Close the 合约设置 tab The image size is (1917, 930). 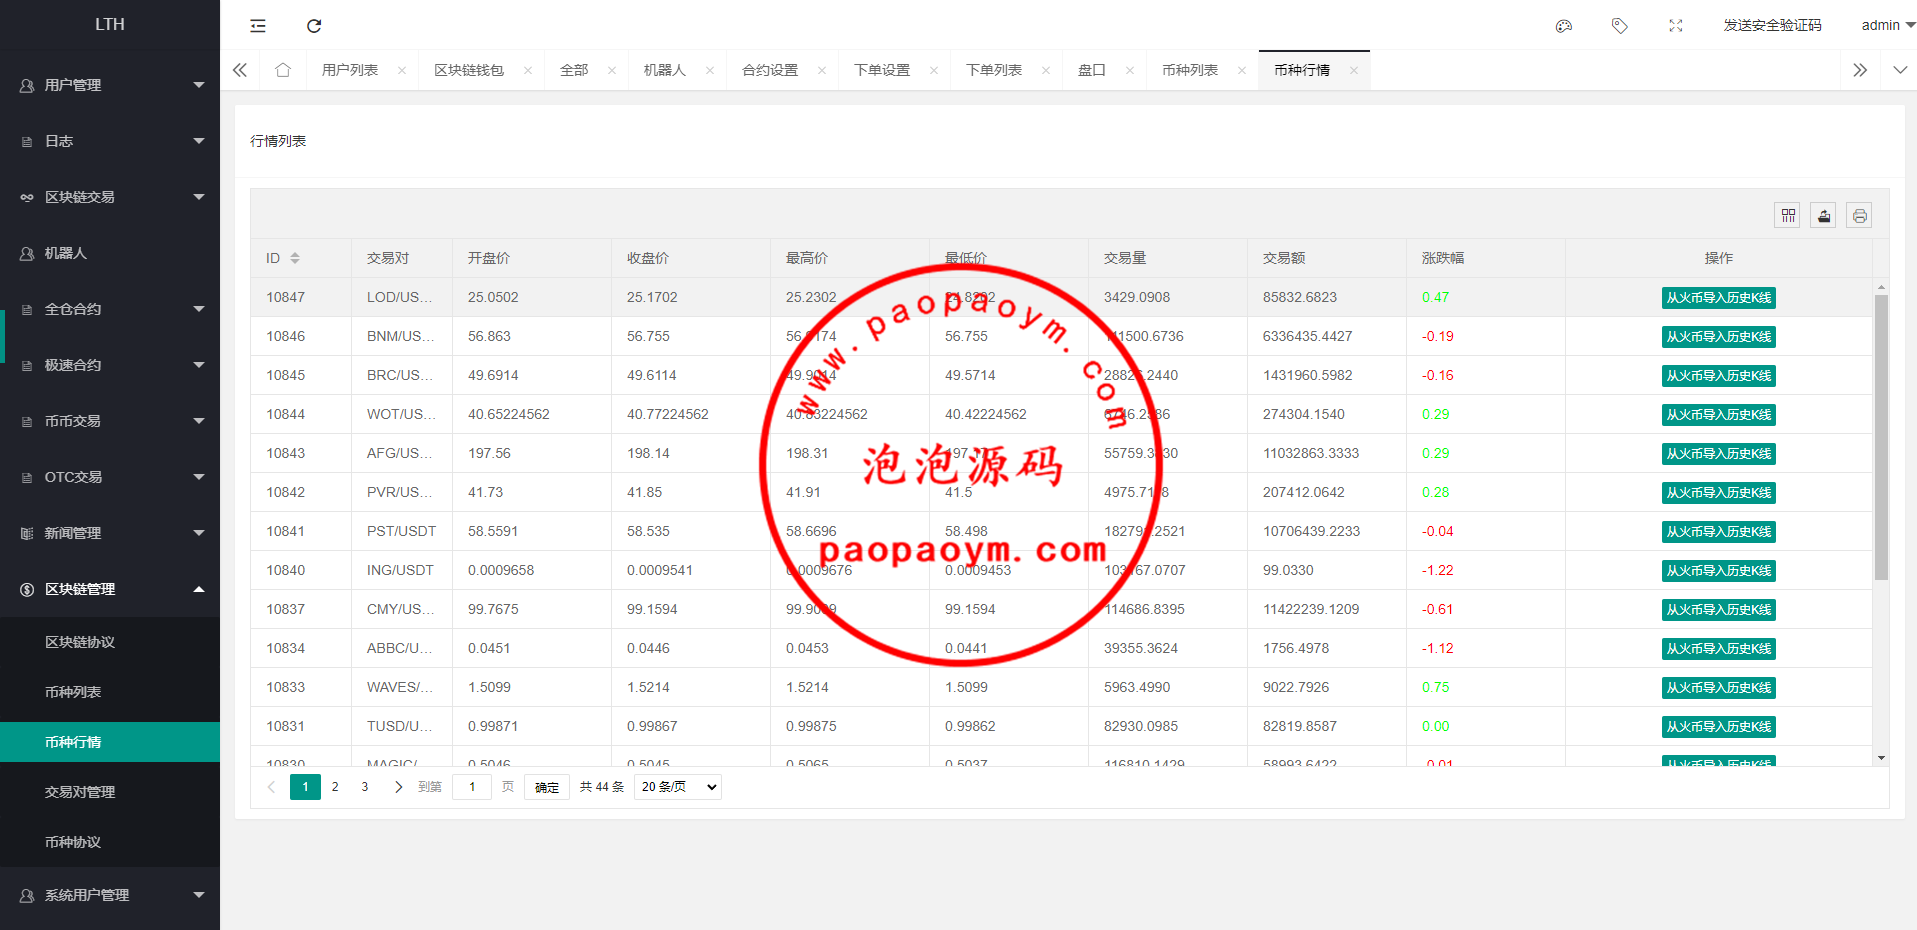pos(822,70)
